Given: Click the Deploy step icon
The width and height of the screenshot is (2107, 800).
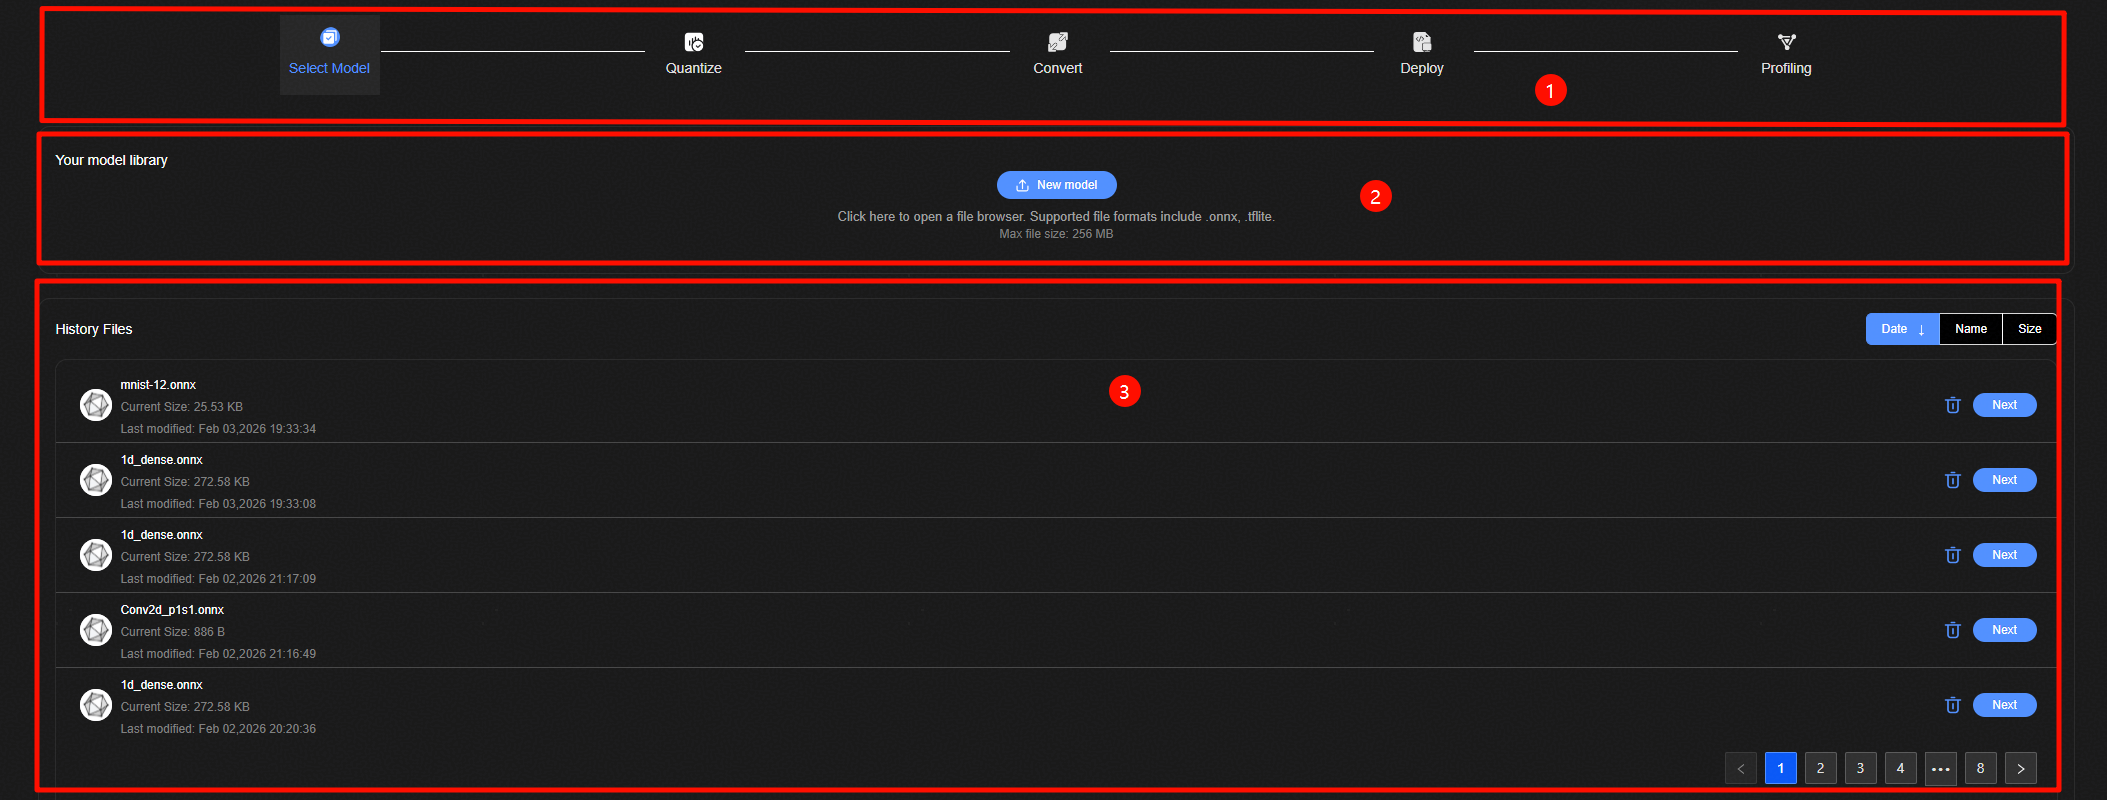Looking at the screenshot, I should 1421,42.
